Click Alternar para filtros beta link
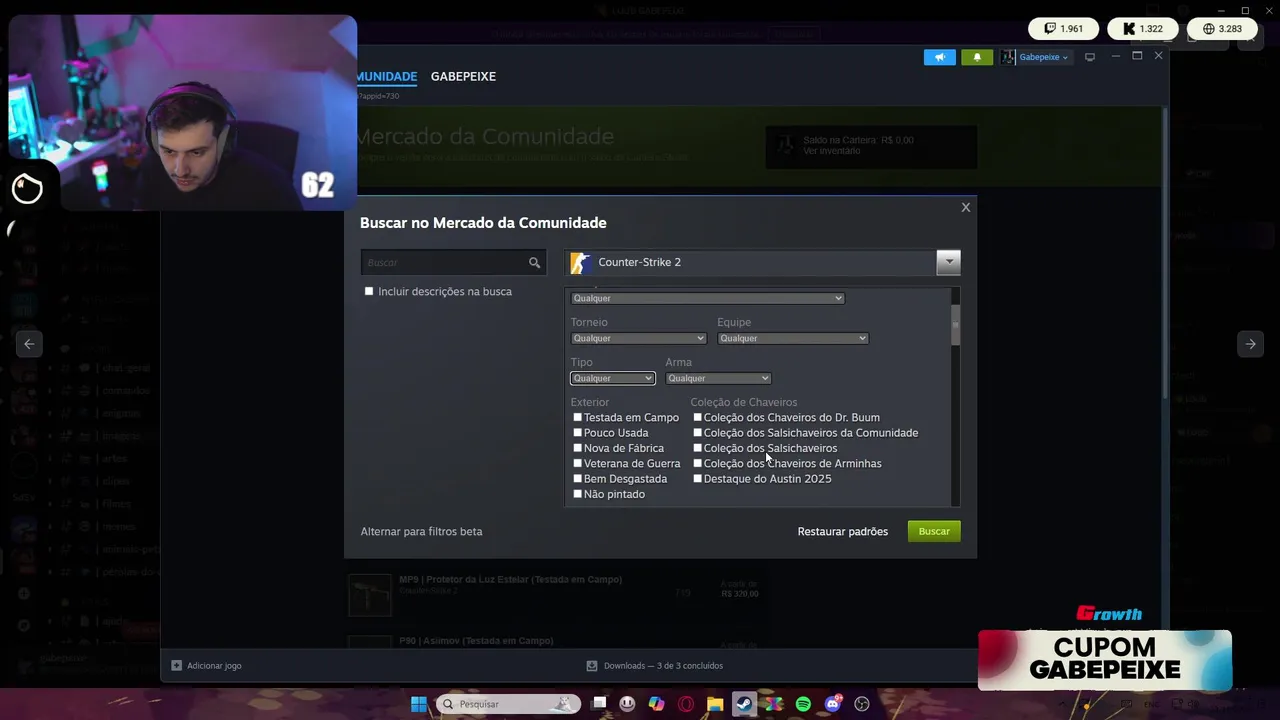This screenshot has height=720, width=1280. [x=421, y=531]
